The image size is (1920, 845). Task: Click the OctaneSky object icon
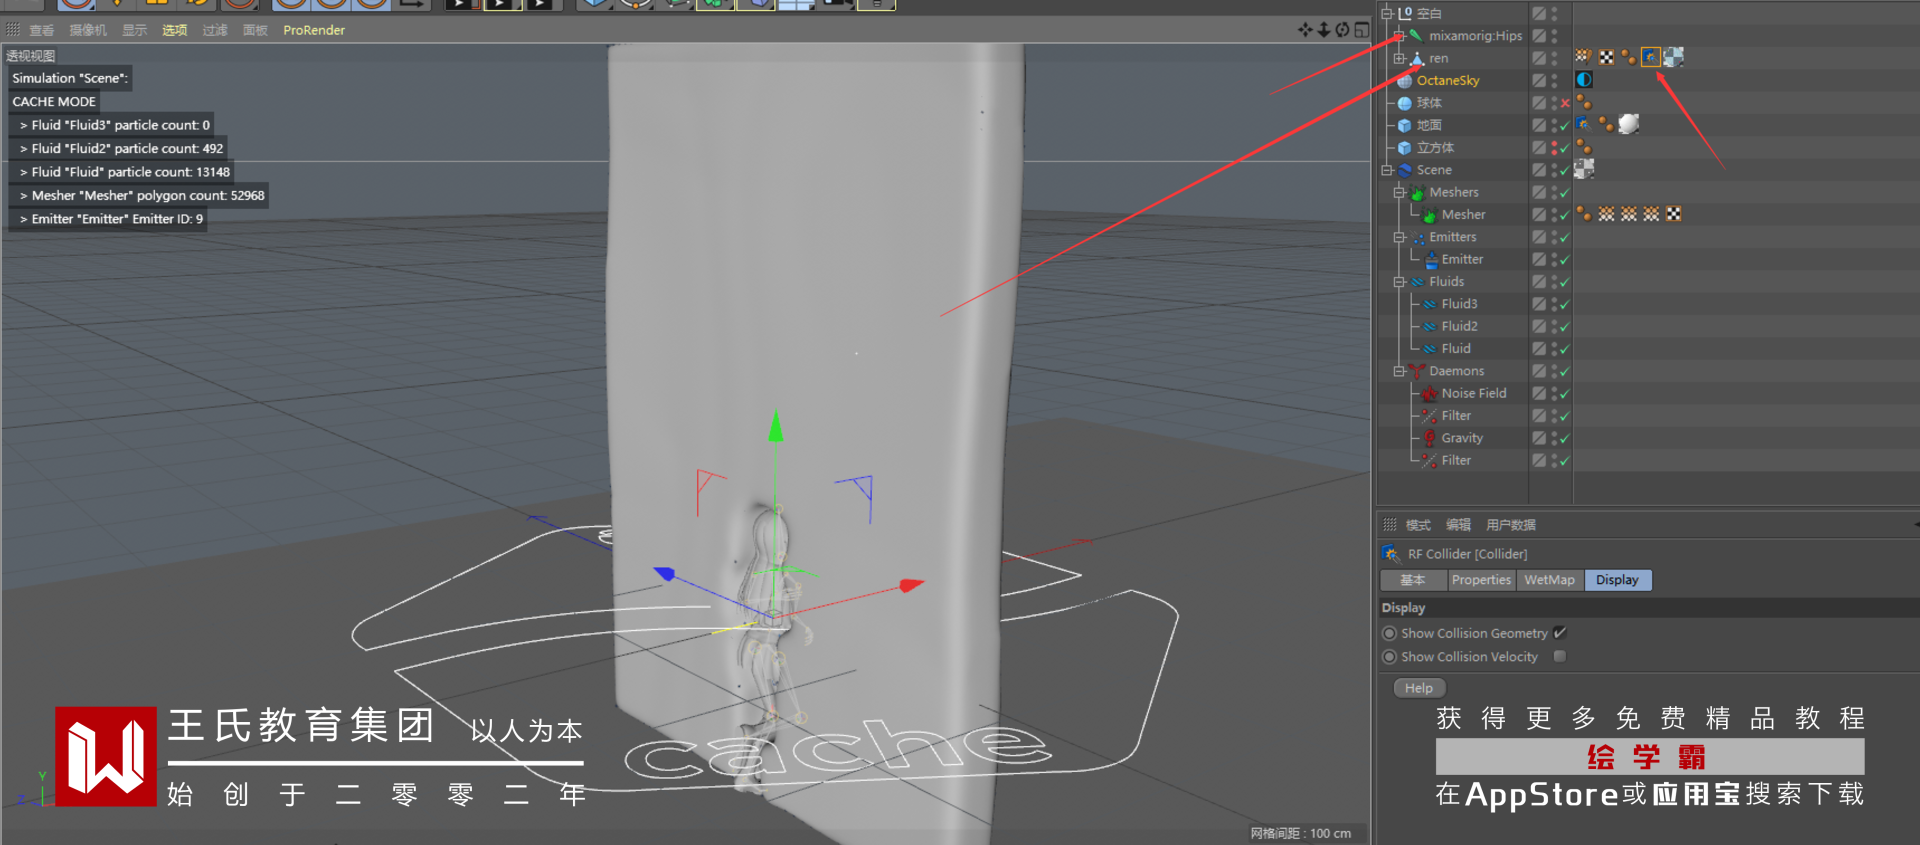1405,80
